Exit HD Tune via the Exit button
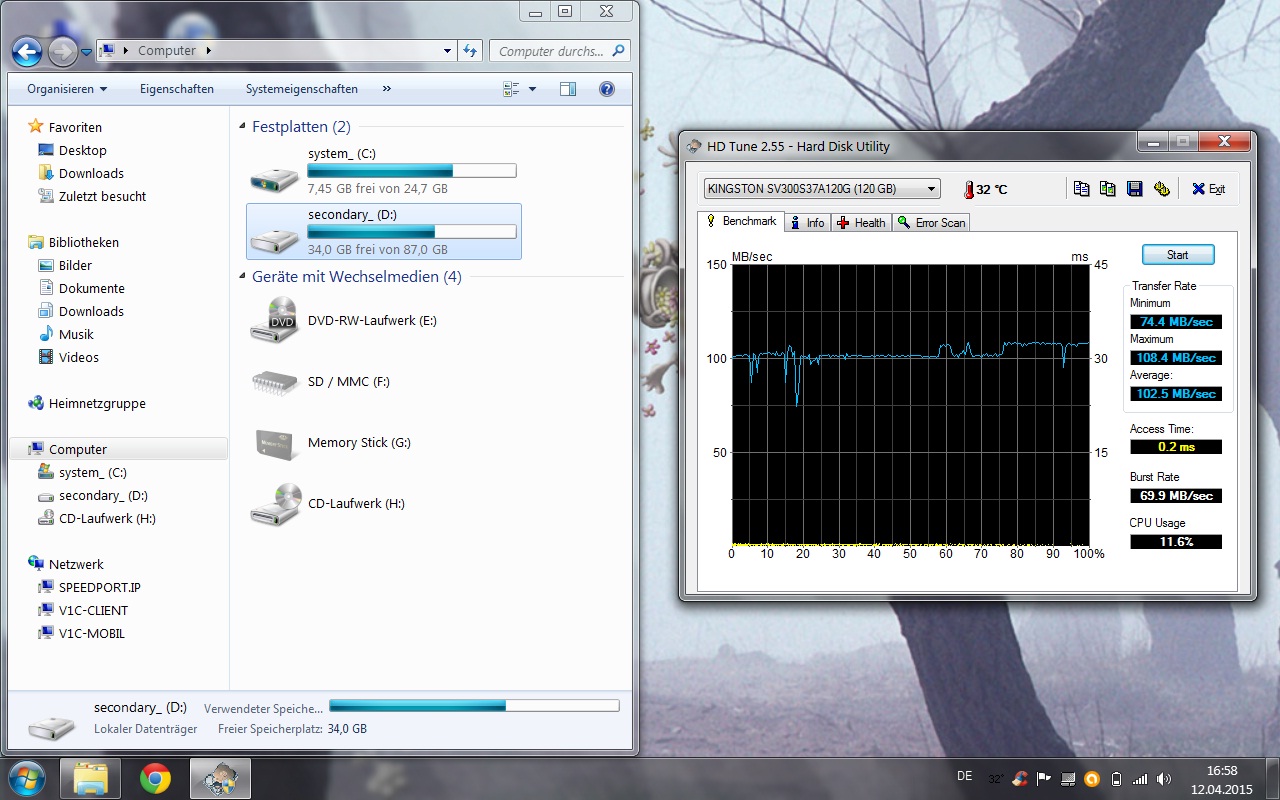Image resolution: width=1280 pixels, height=800 pixels. (1209, 189)
